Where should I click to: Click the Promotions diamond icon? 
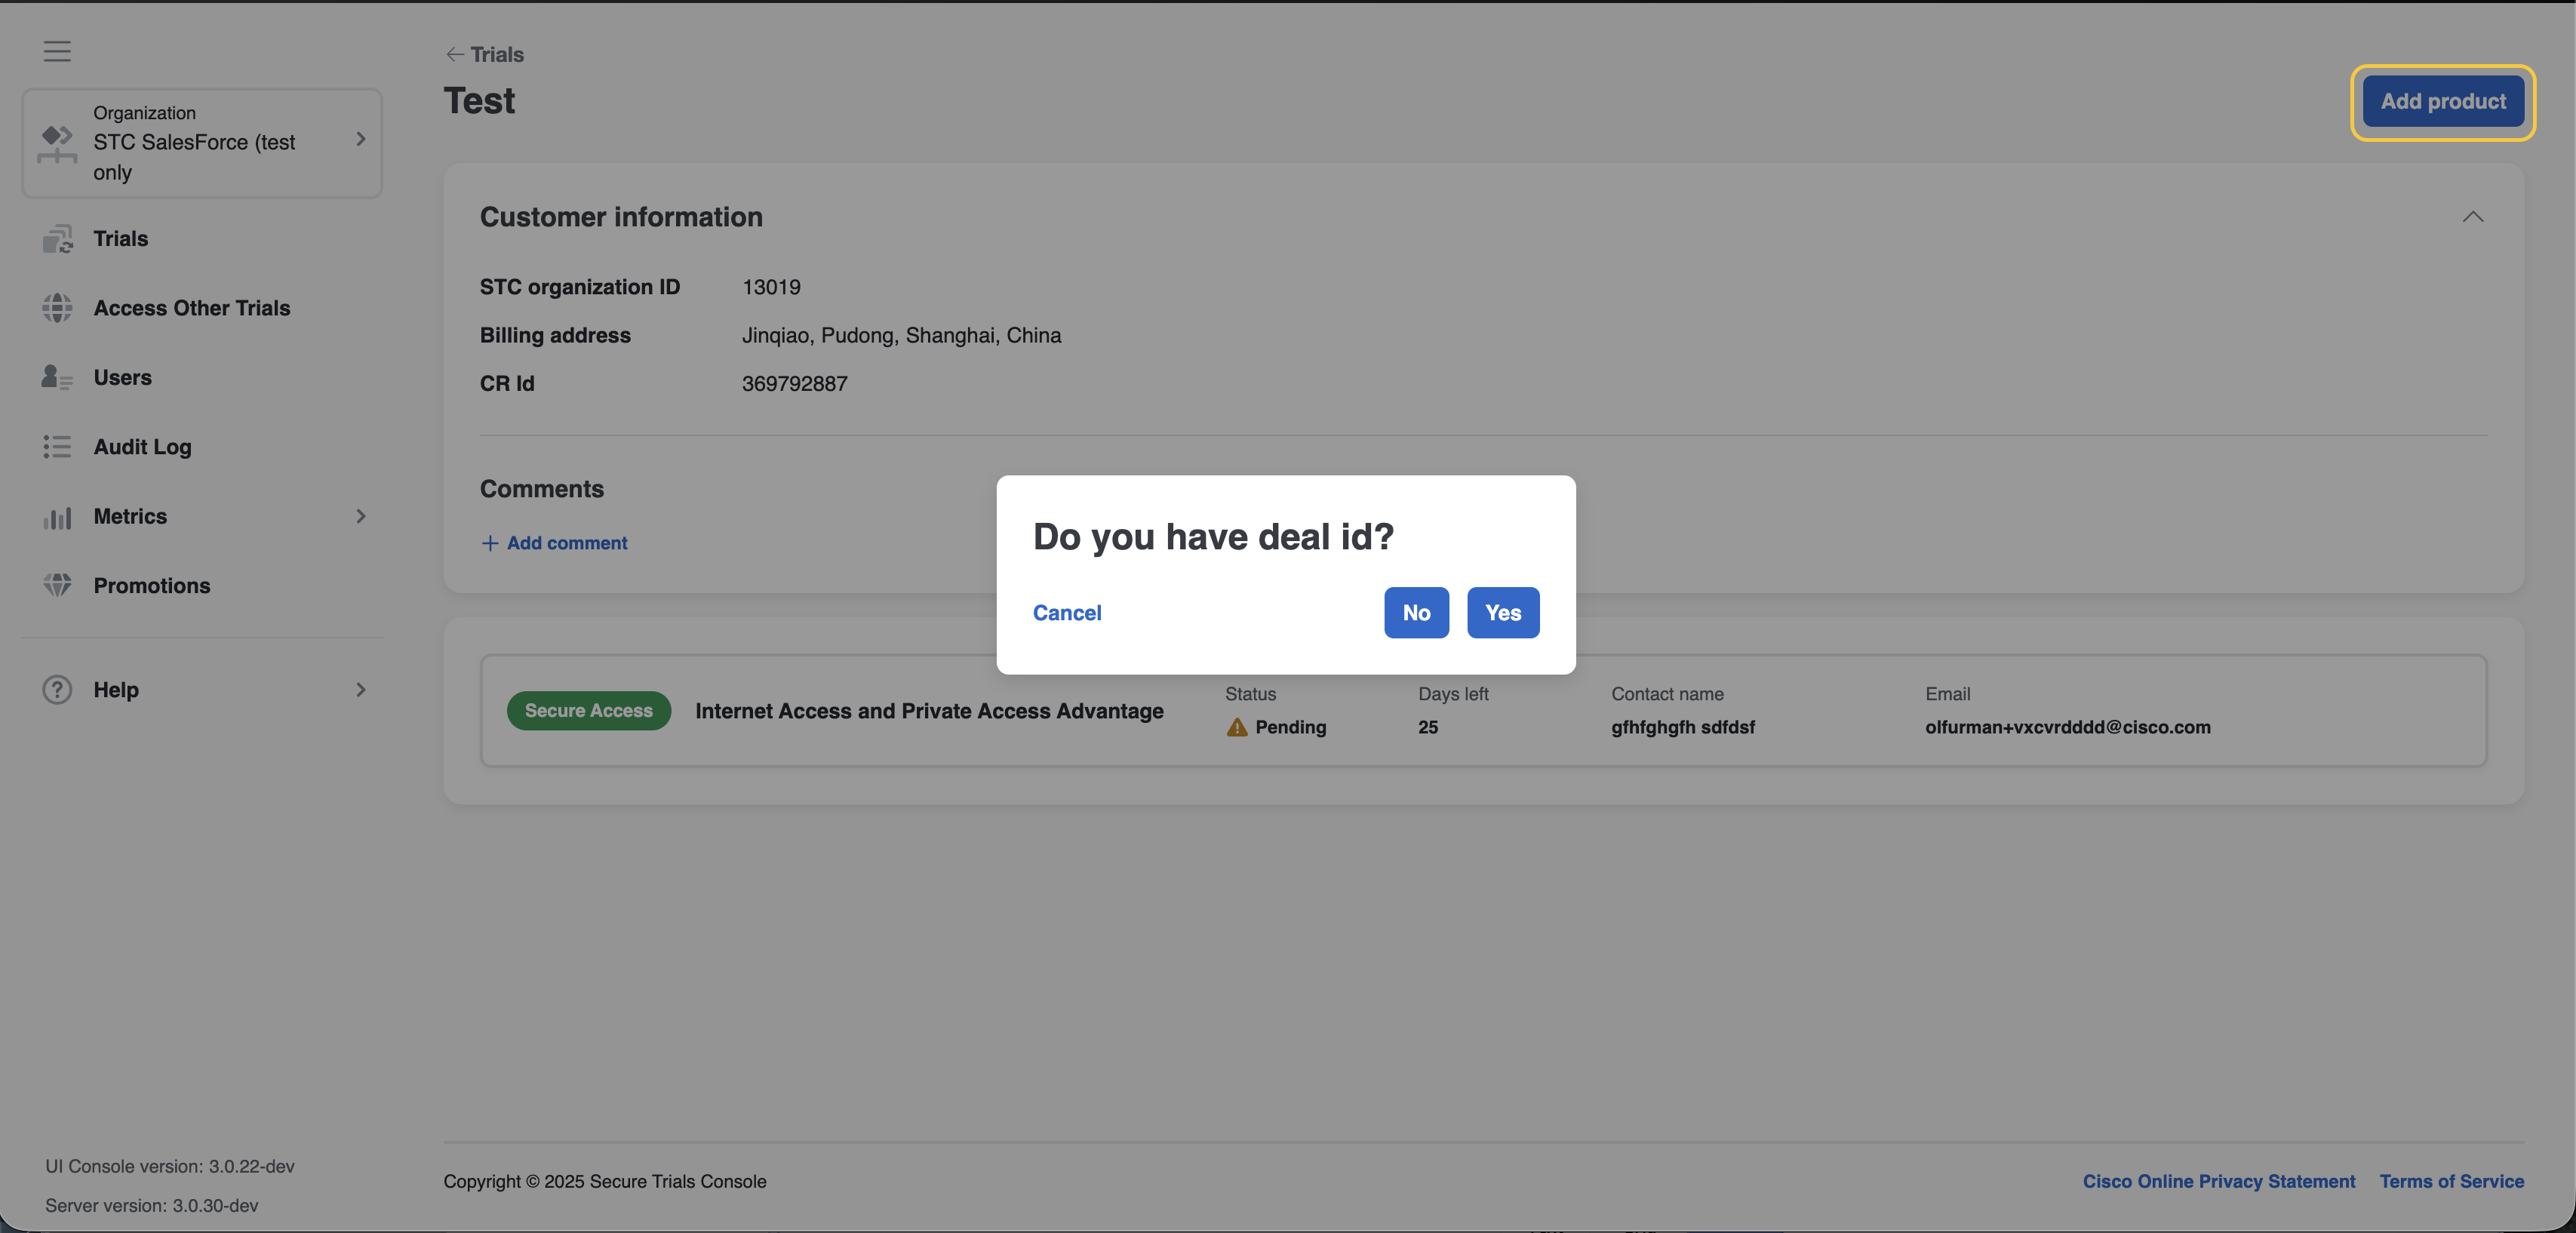tap(57, 586)
